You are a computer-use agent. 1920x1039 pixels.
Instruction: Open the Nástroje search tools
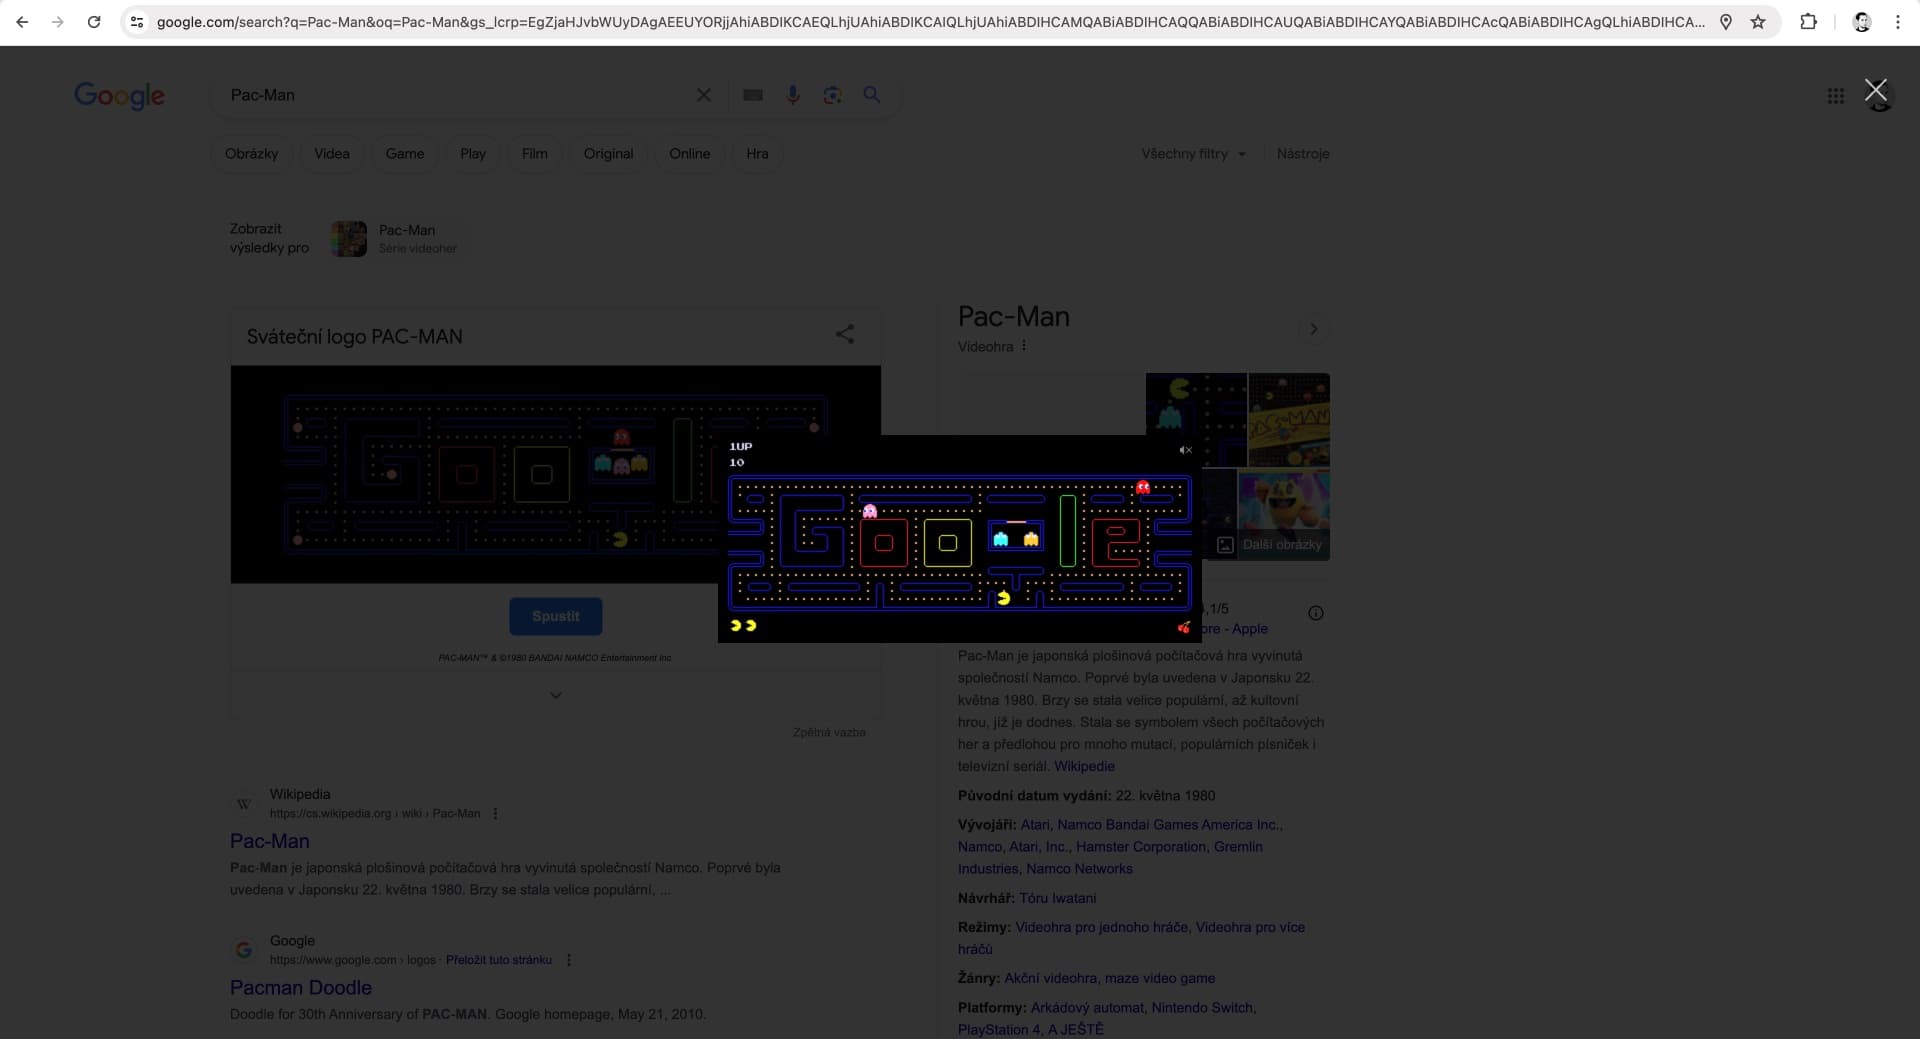coord(1303,154)
